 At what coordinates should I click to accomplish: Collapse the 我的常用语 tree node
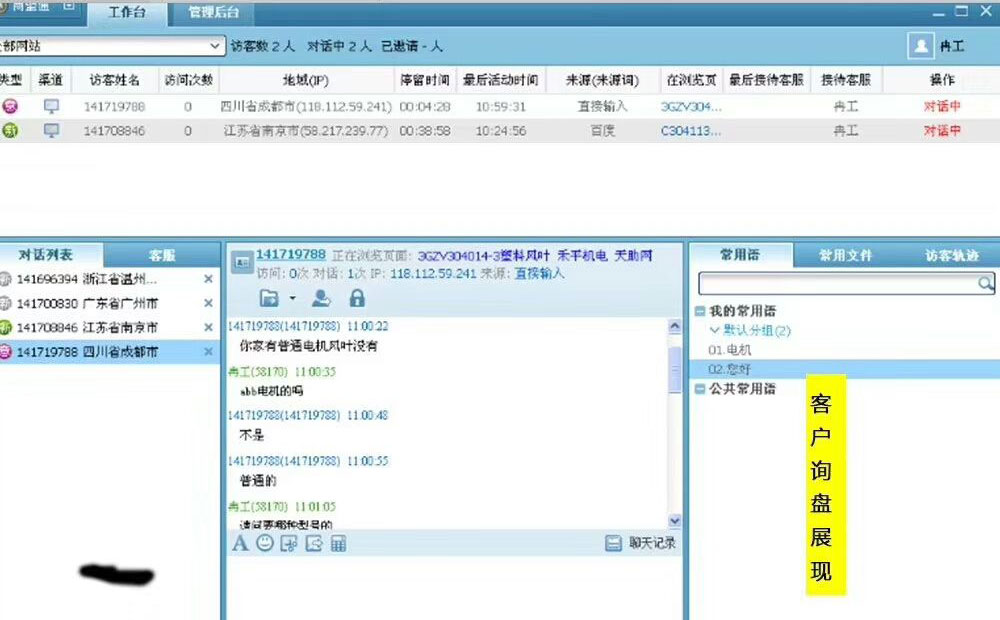point(700,311)
